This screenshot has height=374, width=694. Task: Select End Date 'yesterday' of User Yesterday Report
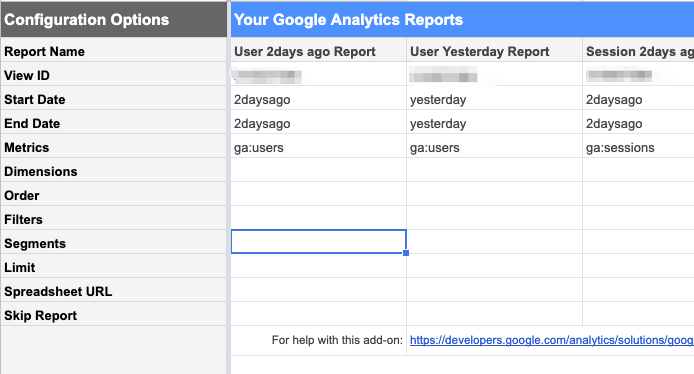(x=494, y=123)
